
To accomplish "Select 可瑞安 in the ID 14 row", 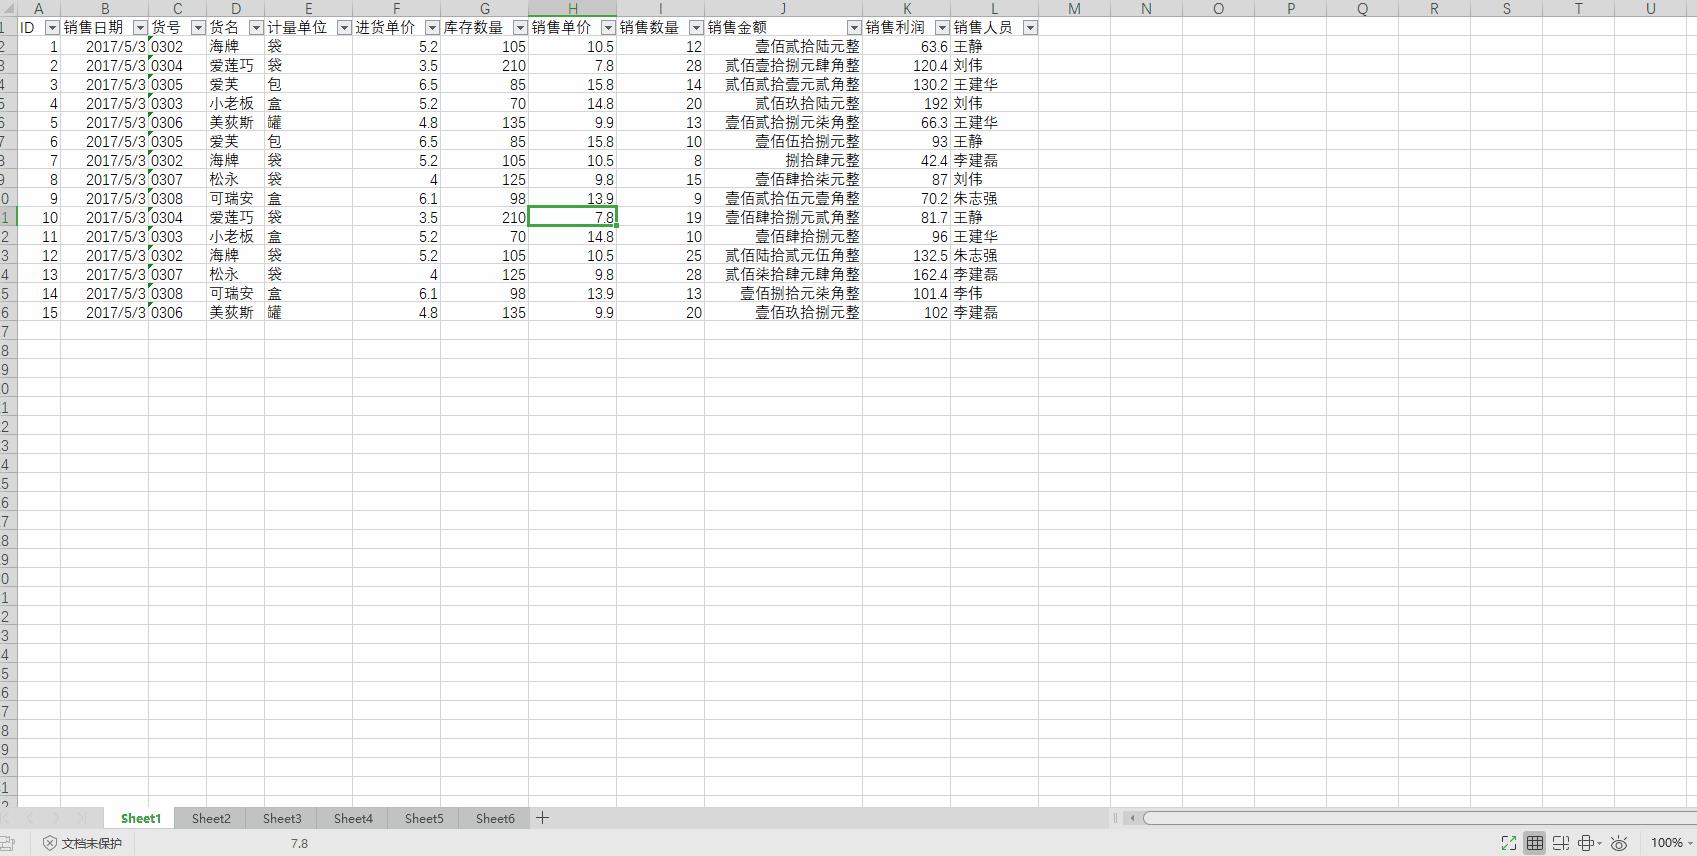I will click(235, 294).
